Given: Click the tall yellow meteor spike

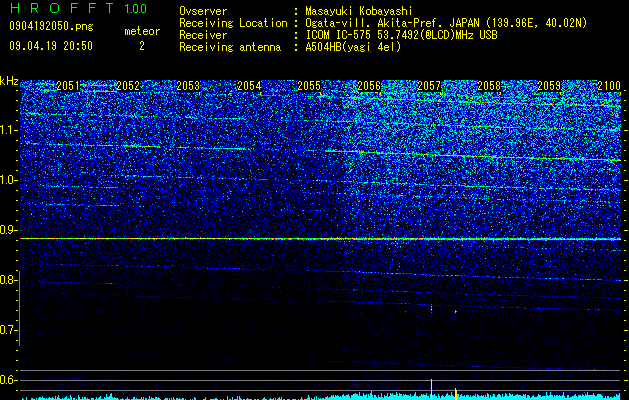Looking at the screenshot, I should [431, 389].
